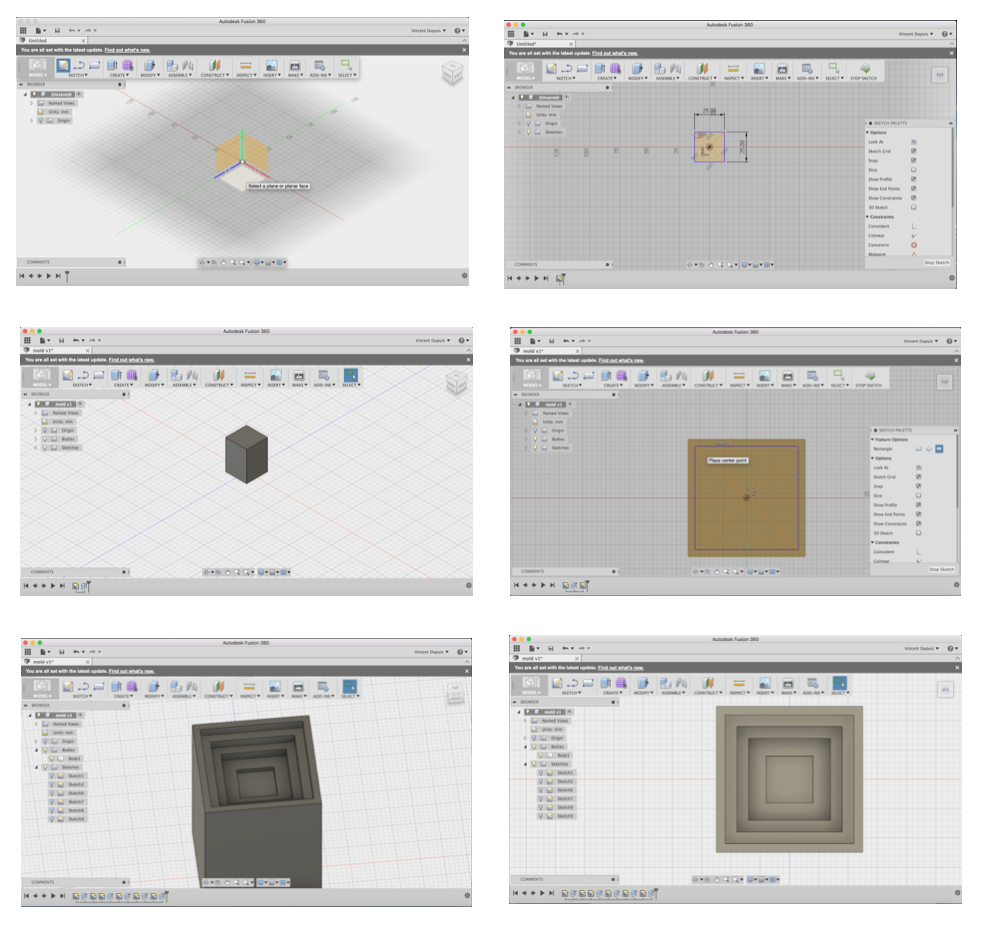Click Stop Sketch button in 25.00 sketch palette
The height and width of the screenshot is (936, 994).
[936, 262]
